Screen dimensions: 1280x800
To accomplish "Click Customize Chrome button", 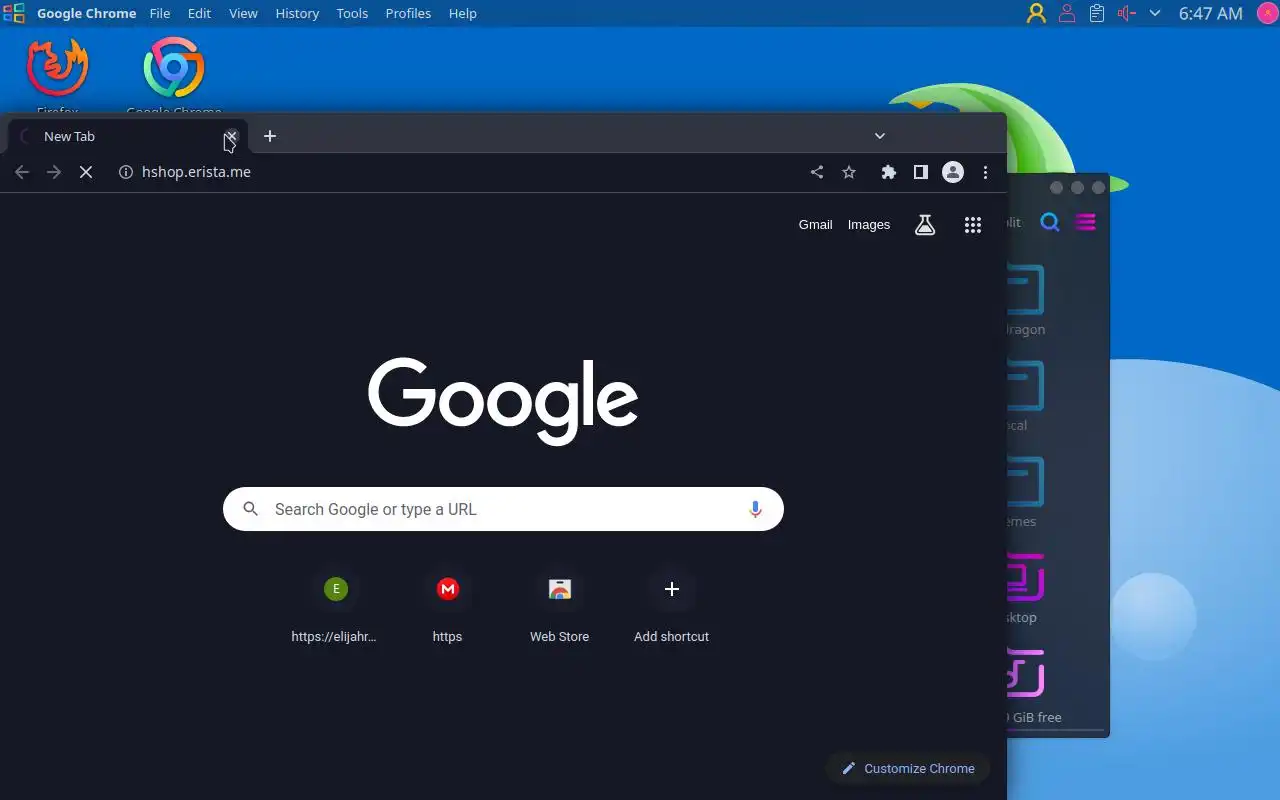I will (908, 768).
